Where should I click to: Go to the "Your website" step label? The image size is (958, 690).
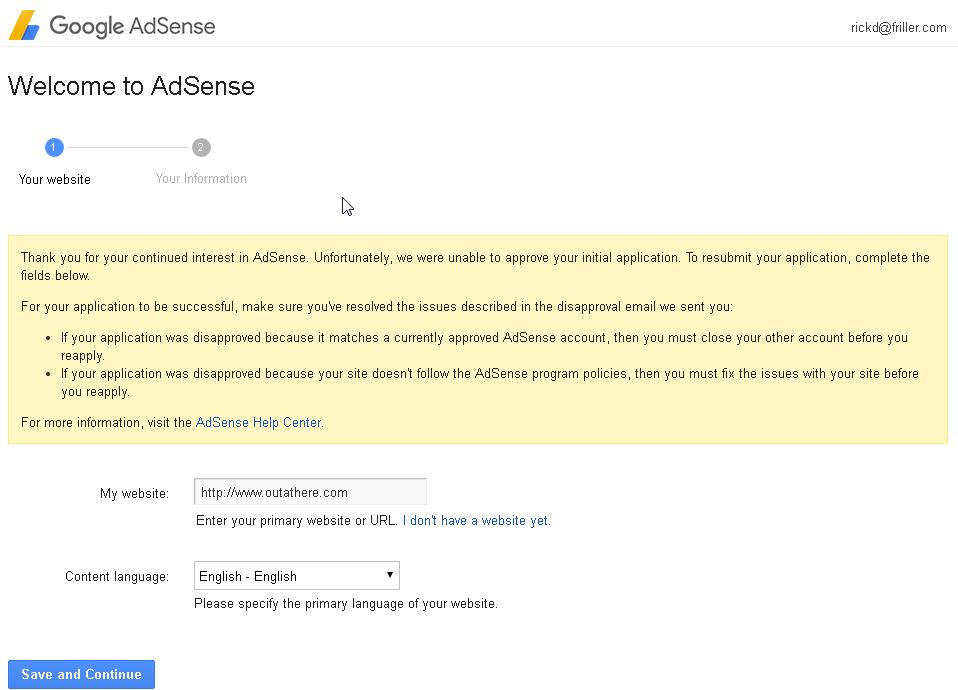click(55, 180)
